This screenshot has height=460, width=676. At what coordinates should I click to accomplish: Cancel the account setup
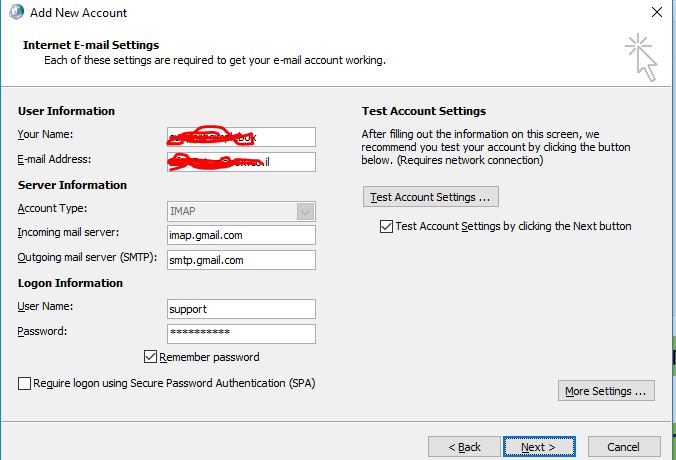coord(624,447)
